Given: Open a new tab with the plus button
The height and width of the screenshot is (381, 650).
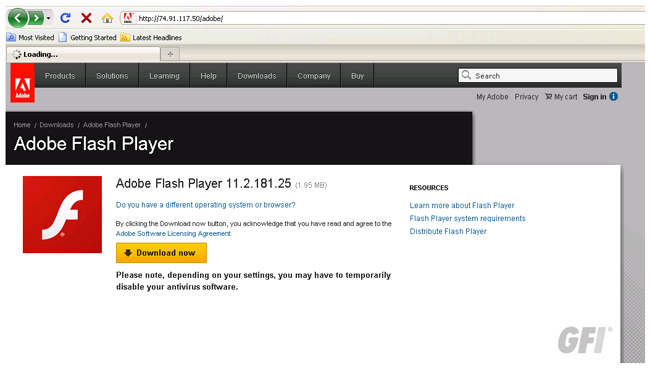Looking at the screenshot, I should (x=170, y=54).
